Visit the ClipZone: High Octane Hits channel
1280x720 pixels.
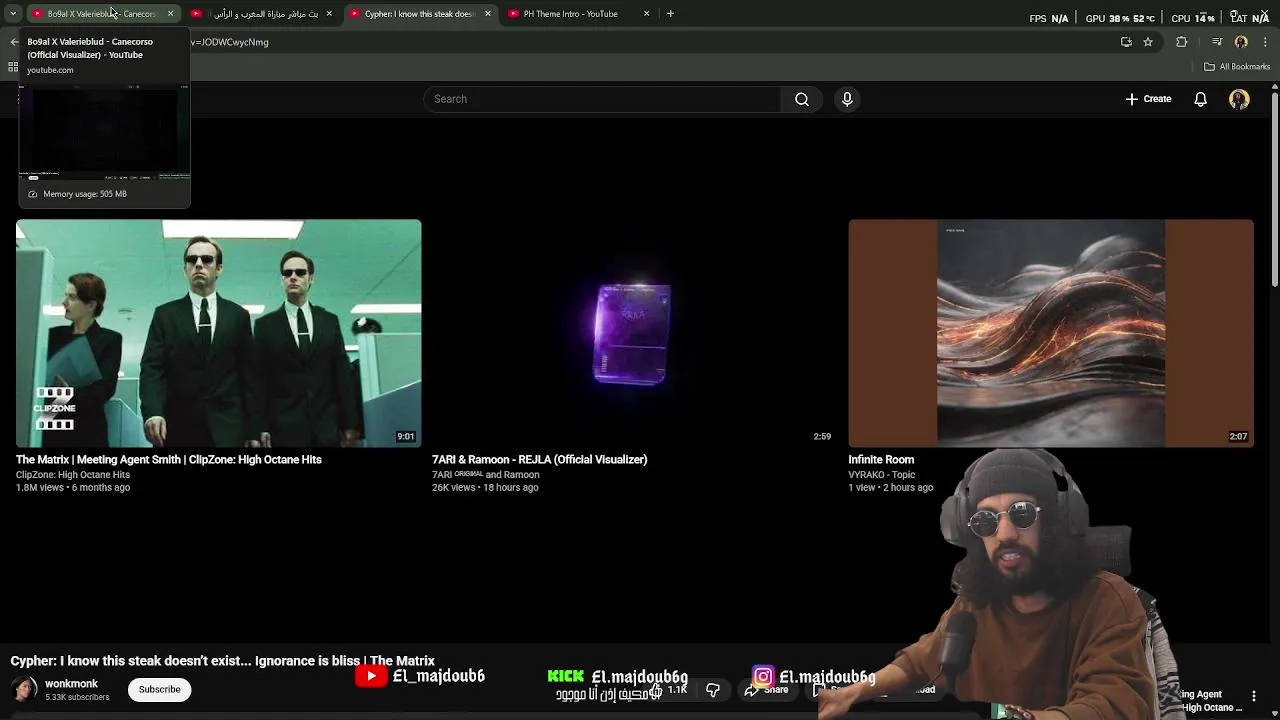point(73,475)
